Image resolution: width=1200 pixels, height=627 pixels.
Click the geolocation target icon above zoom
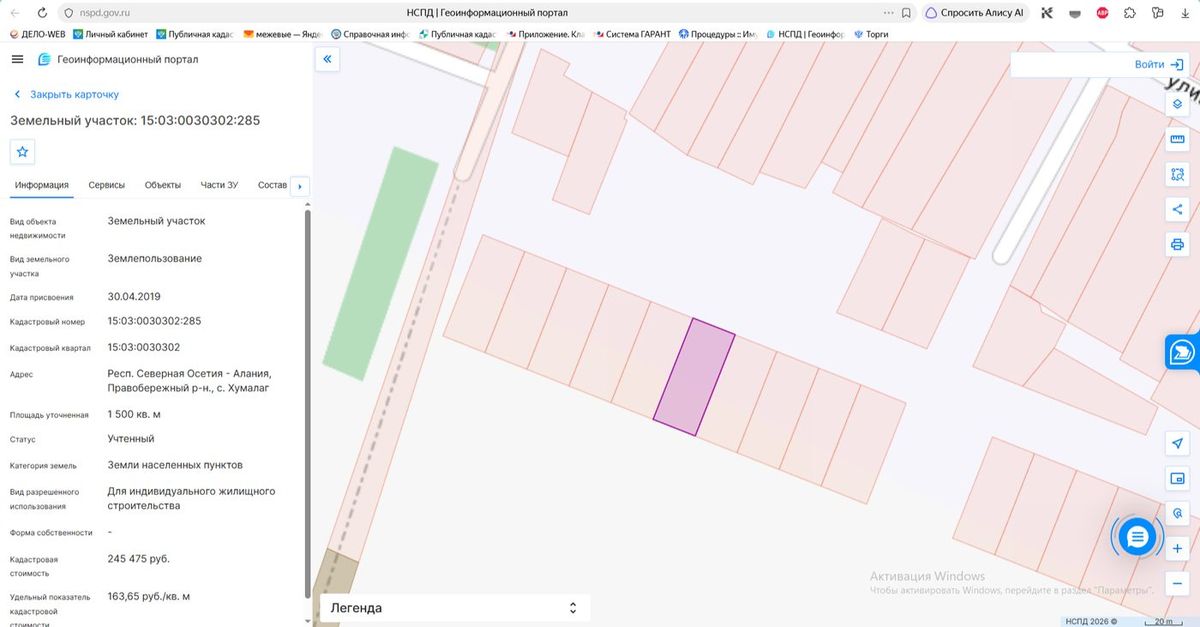(1177, 513)
